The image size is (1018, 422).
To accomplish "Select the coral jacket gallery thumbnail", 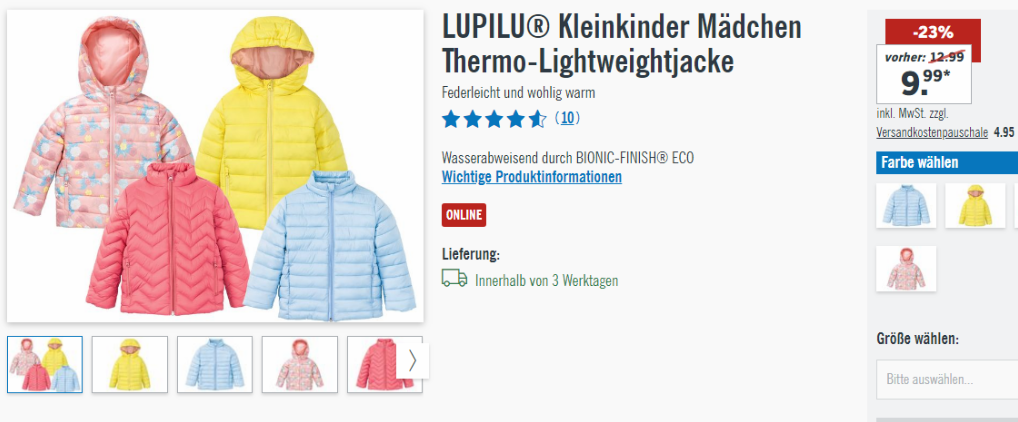I will pos(384,364).
